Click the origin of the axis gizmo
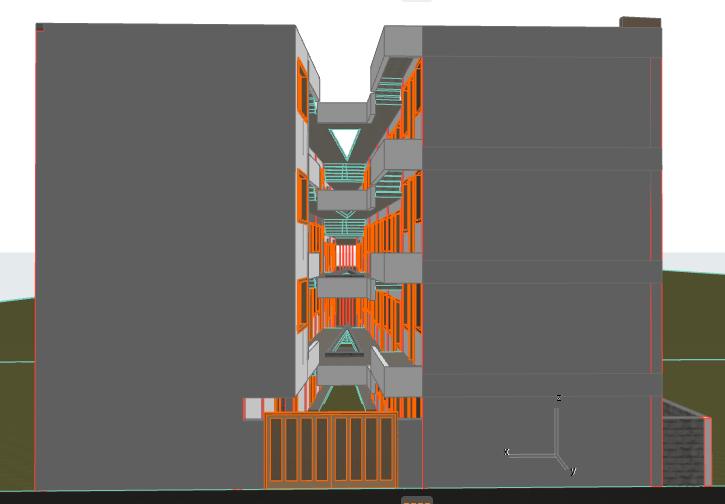Image resolution: width=725 pixels, height=504 pixels. [x=556, y=455]
